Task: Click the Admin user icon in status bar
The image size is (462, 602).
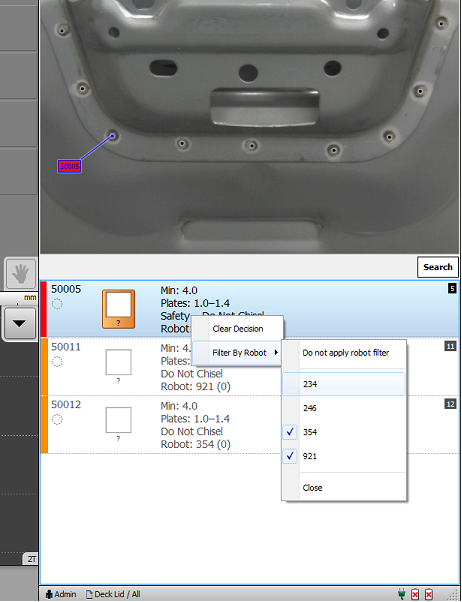Action: point(49,594)
